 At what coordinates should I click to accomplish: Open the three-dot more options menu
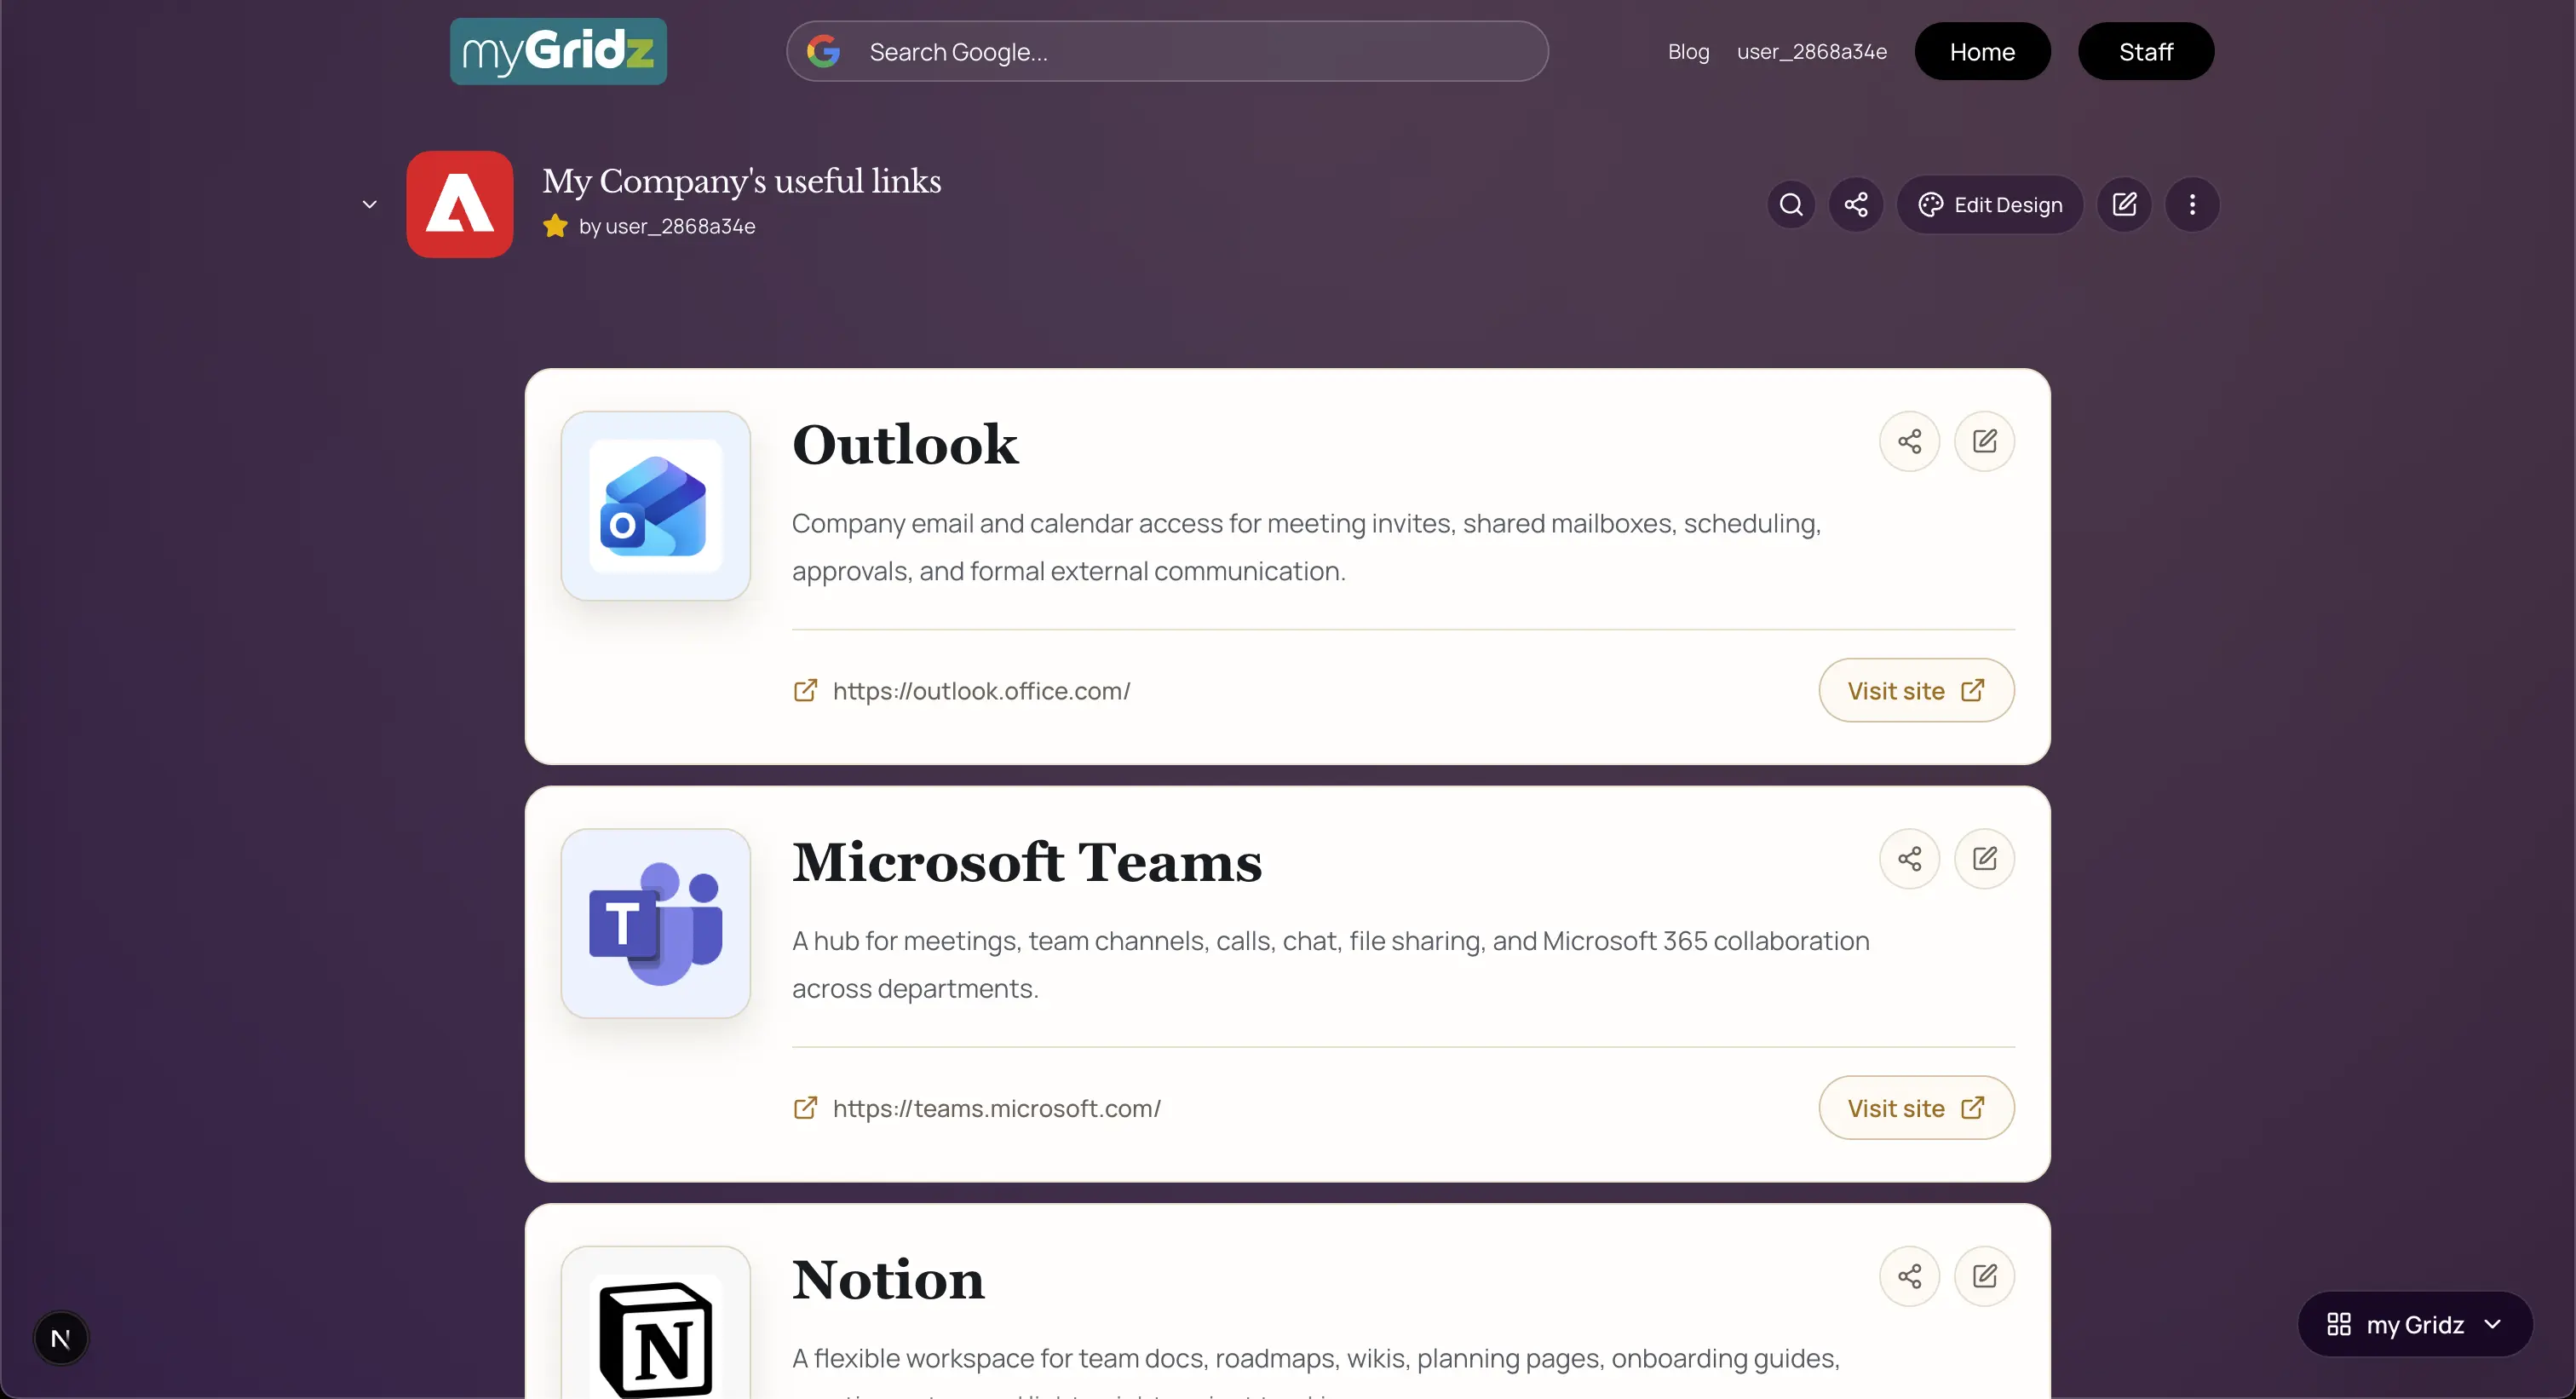pos(2192,205)
